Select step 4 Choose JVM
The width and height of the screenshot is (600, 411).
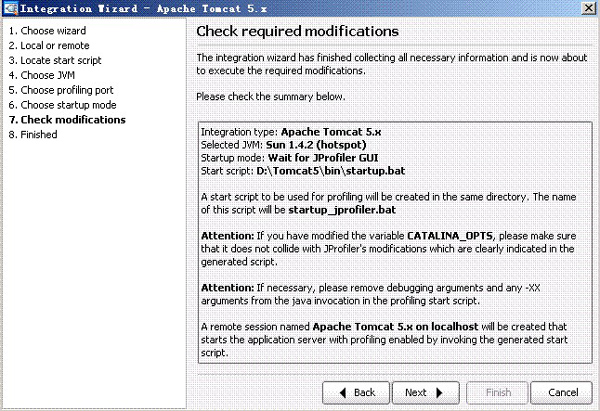pos(43,75)
